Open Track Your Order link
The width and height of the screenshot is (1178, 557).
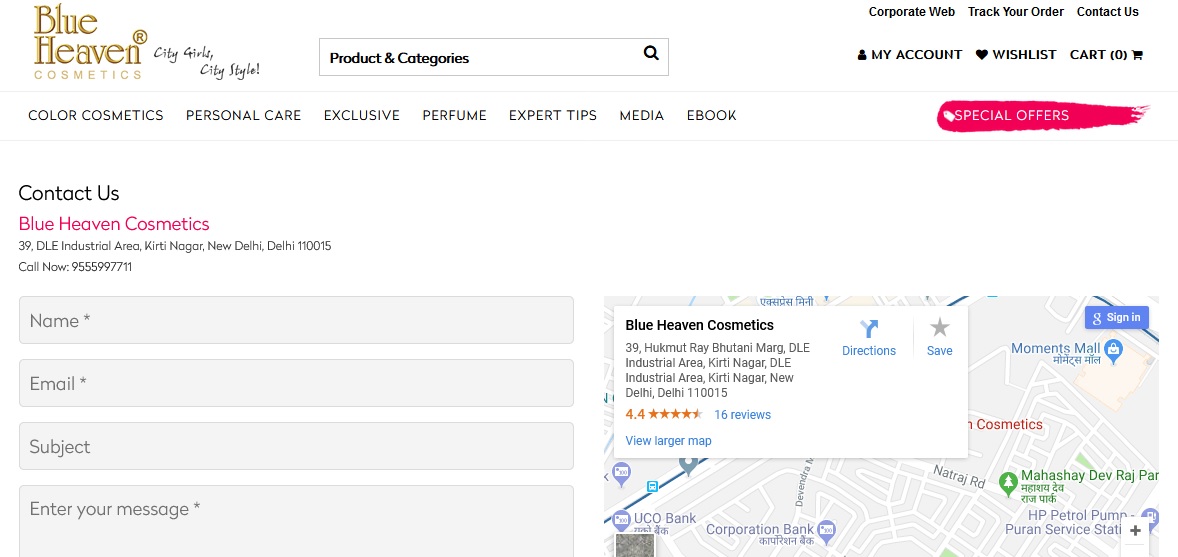tap(1016, 12)
